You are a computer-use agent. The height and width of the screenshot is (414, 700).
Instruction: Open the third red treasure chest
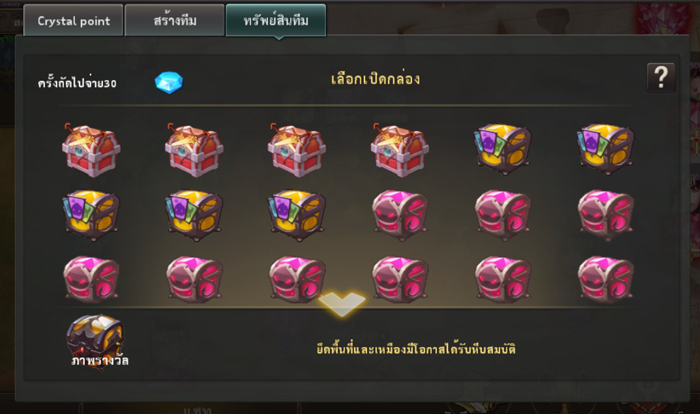point(297,150)
